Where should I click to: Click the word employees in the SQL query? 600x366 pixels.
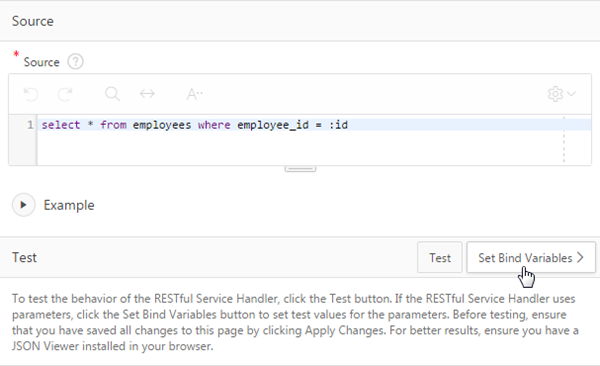162,125
